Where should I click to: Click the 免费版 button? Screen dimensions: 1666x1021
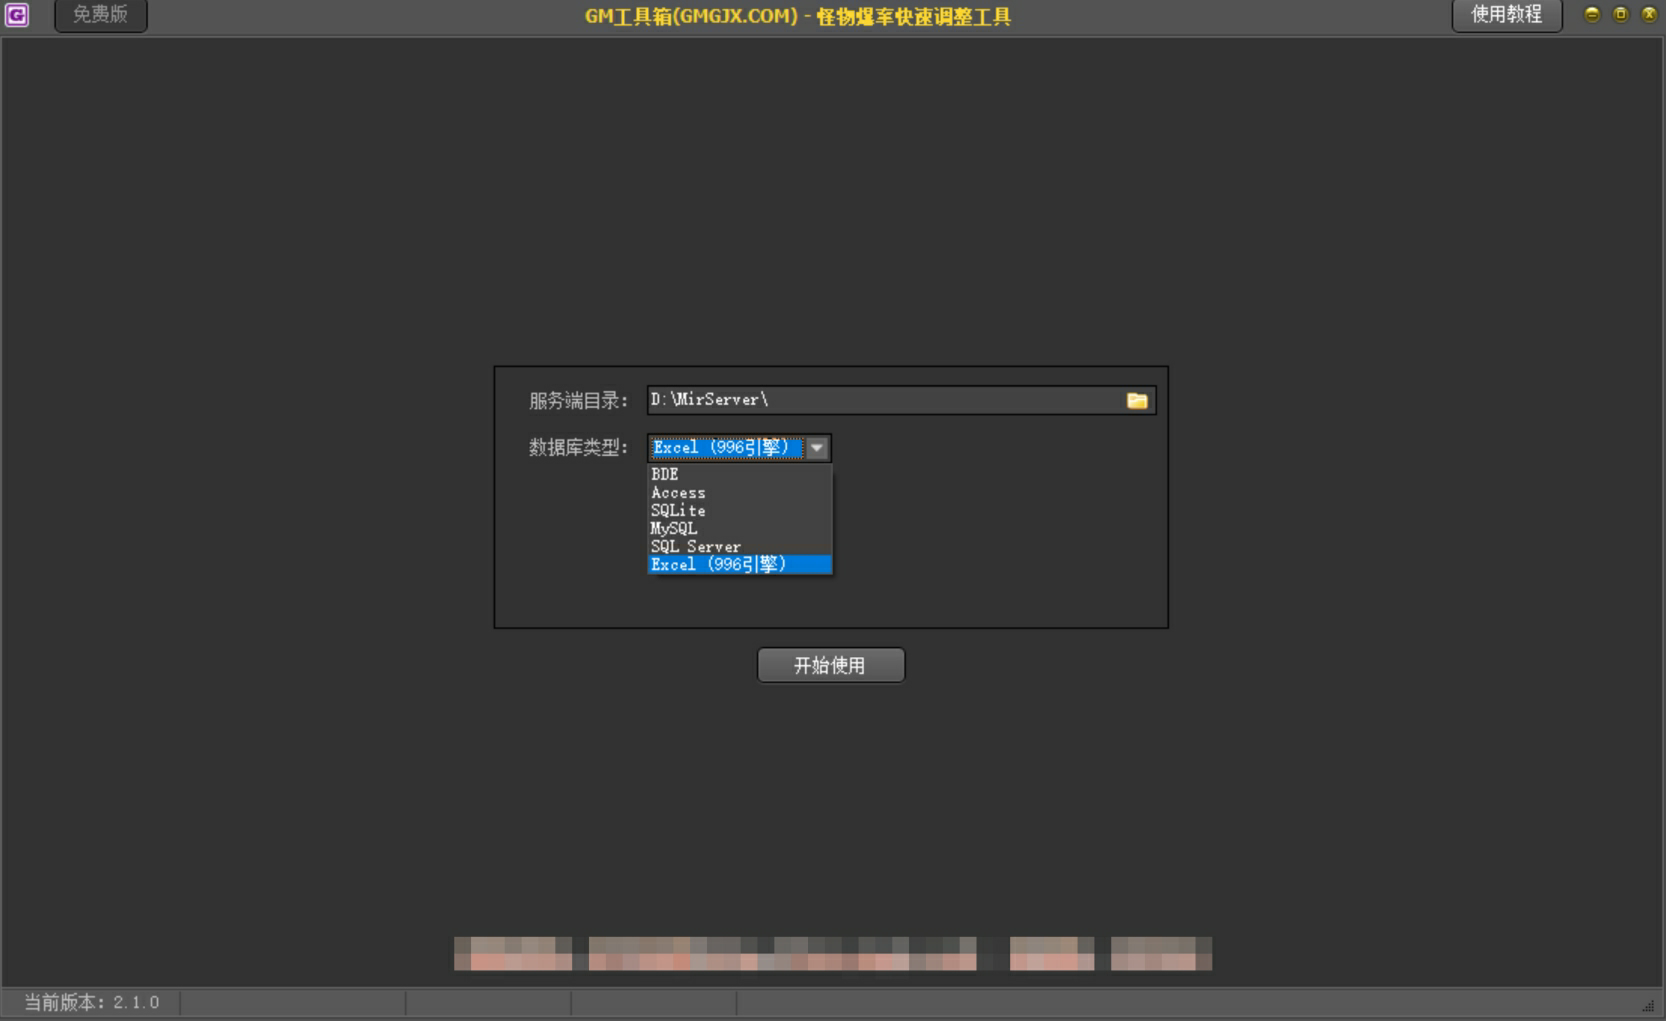pyautogui.click(x=100, y=15)
